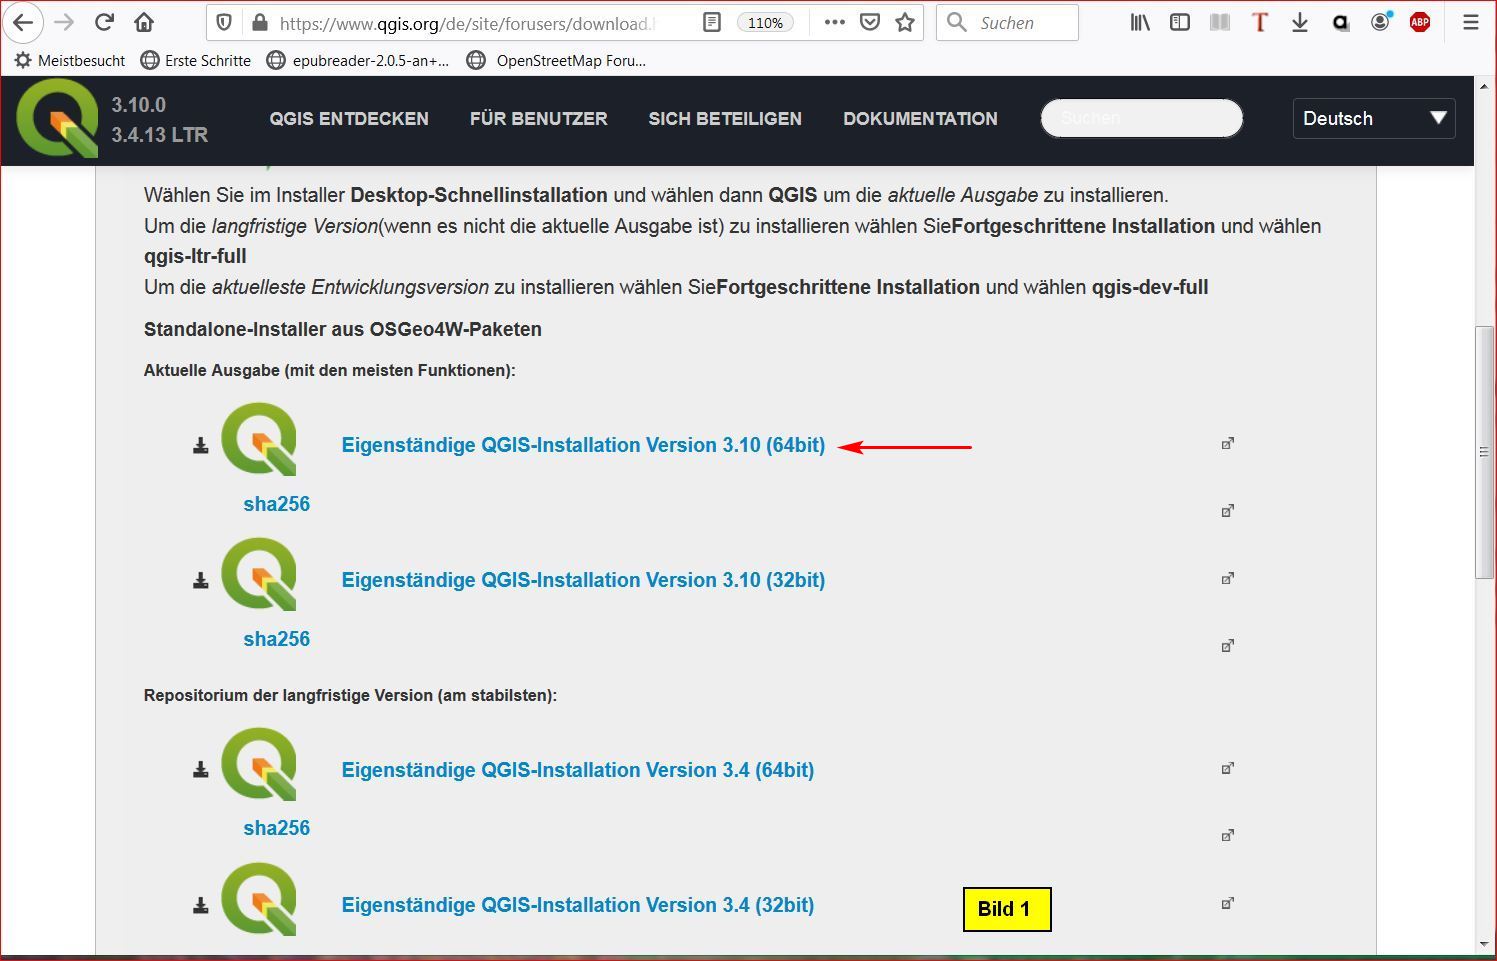This screenshot has height=961, width=1497.
Task: Show the sidebars via toolbar icon
Action: 1180,22
